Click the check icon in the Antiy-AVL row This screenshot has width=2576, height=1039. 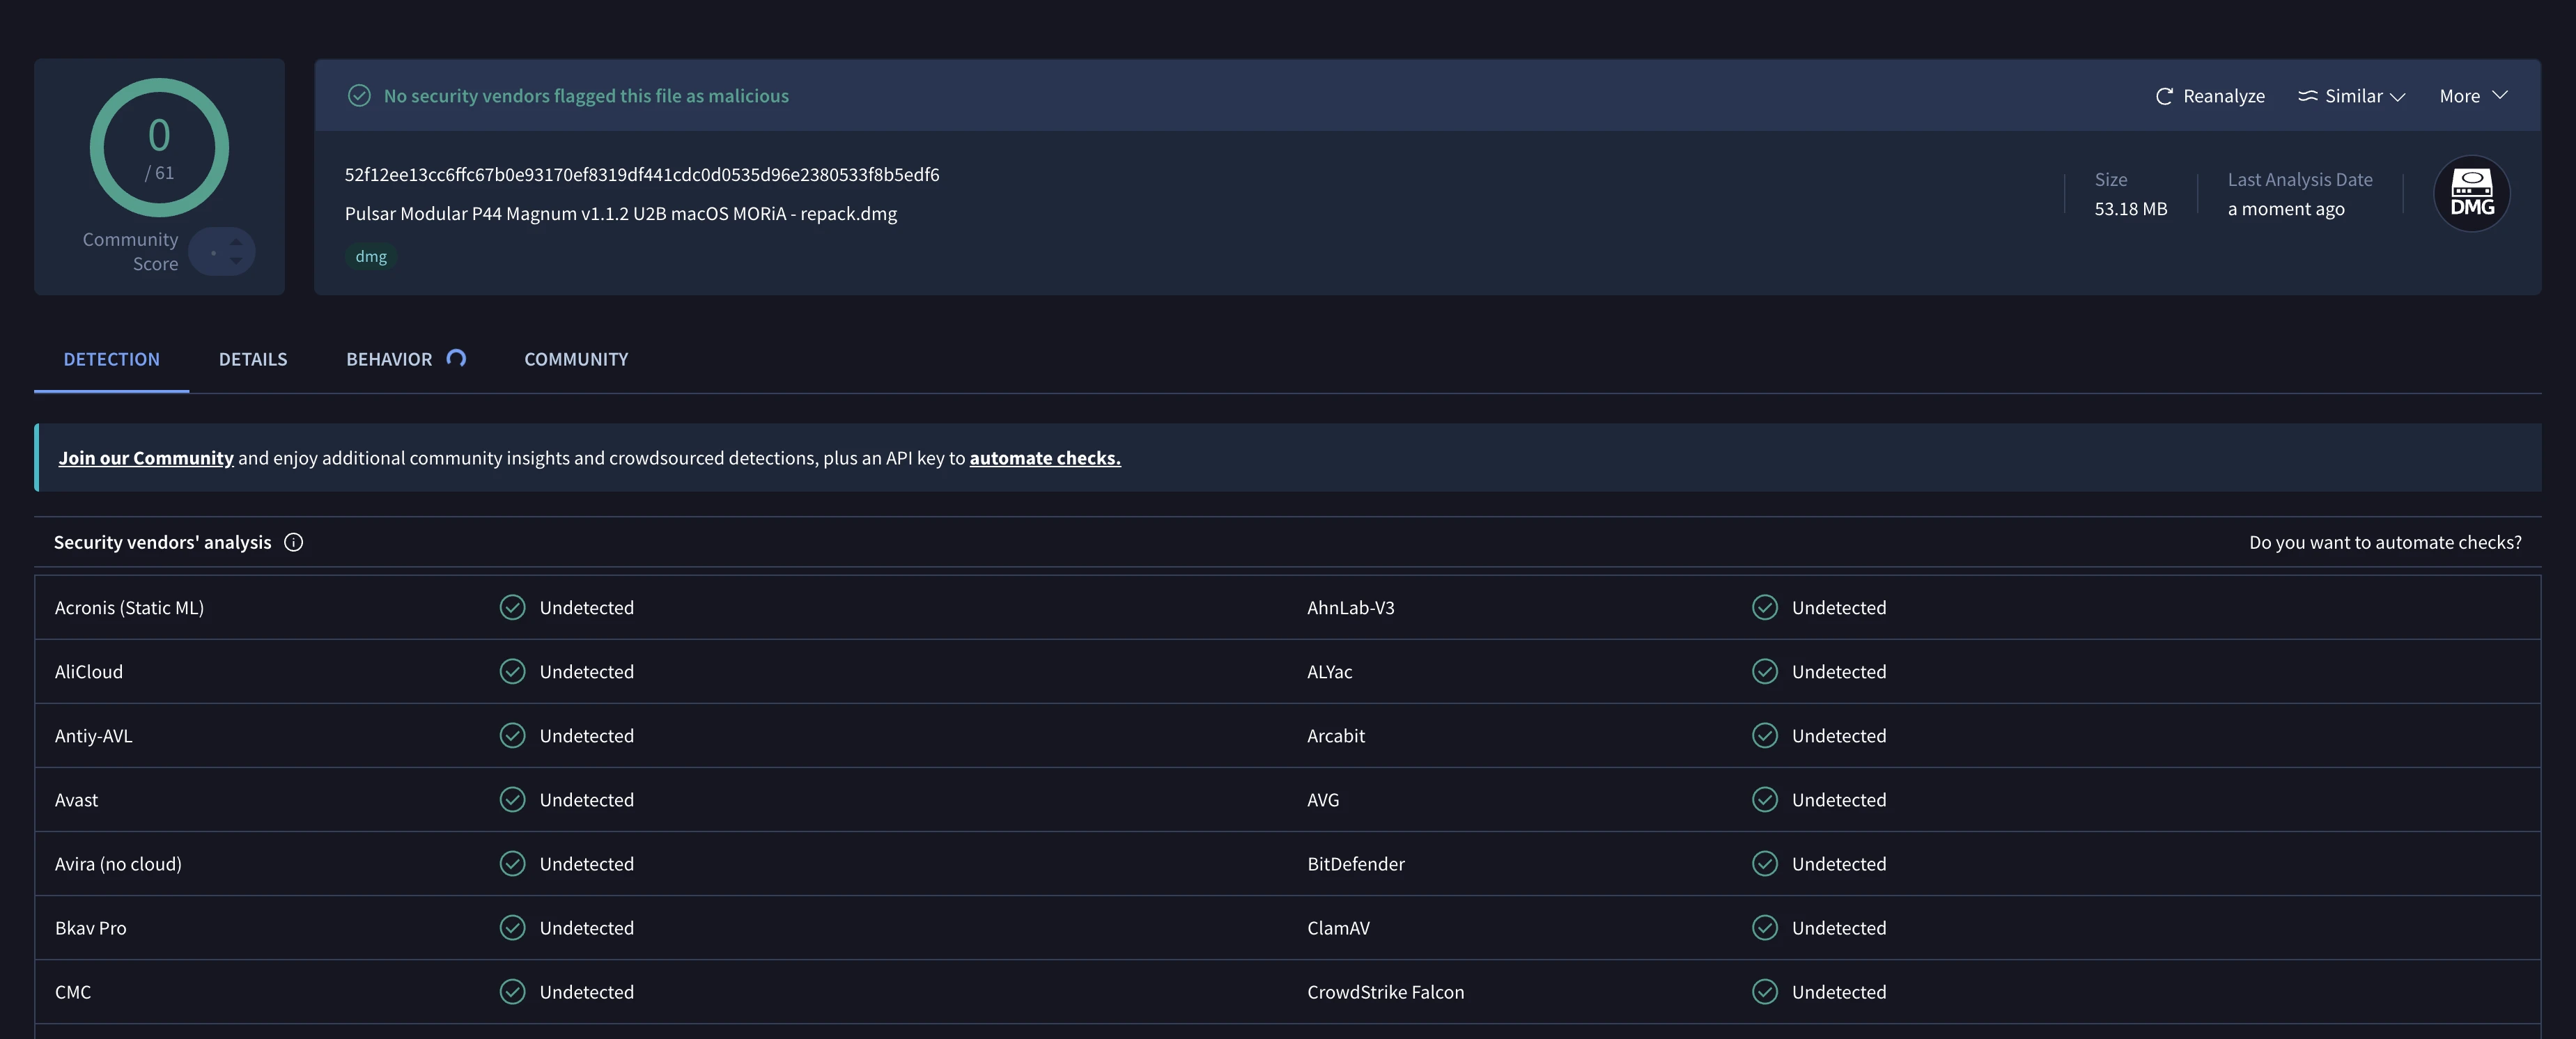pyautogui.click(x=512, y=735)
